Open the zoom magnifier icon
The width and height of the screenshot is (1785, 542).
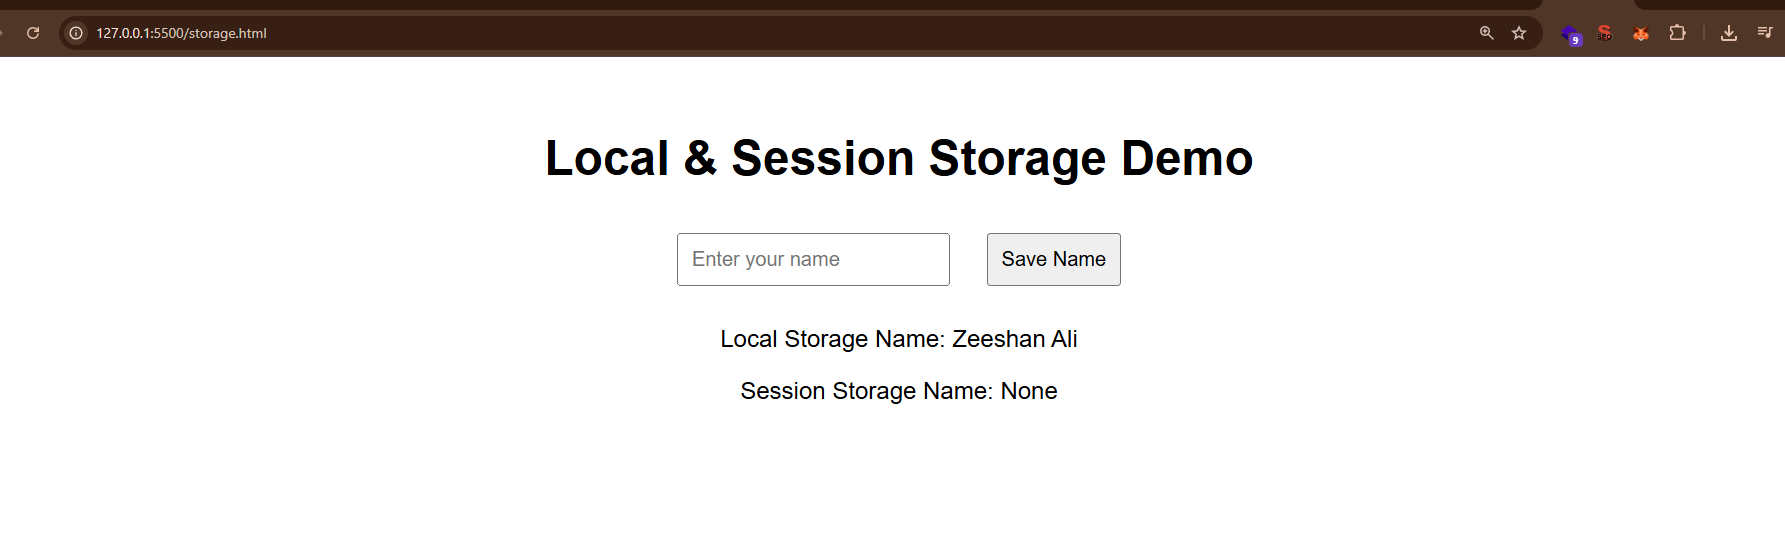coord(1486,33)
